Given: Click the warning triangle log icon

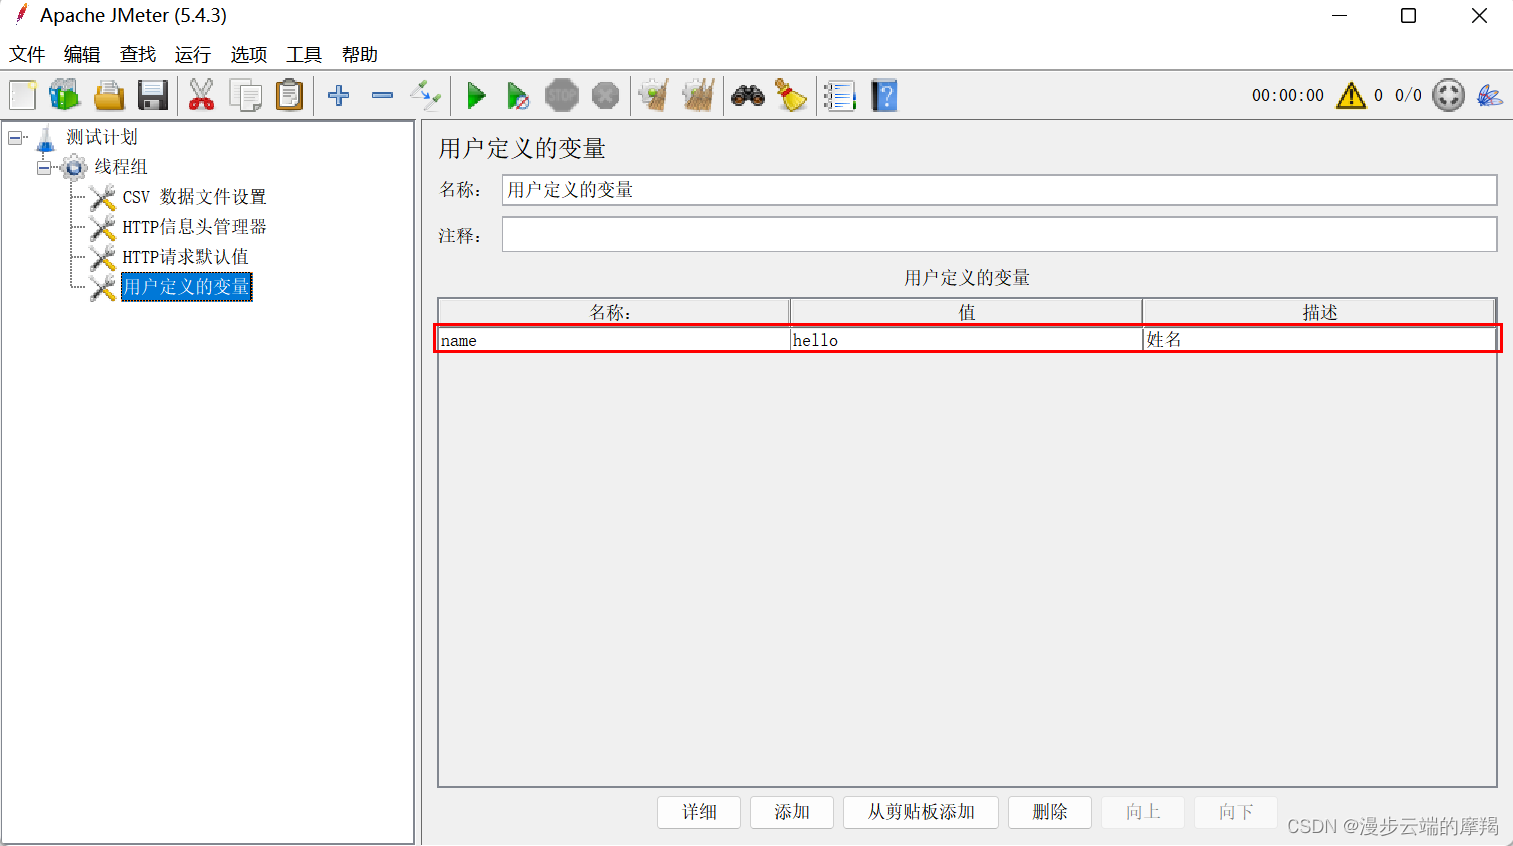Looking at the screenshot, I should pos(1351,96).
